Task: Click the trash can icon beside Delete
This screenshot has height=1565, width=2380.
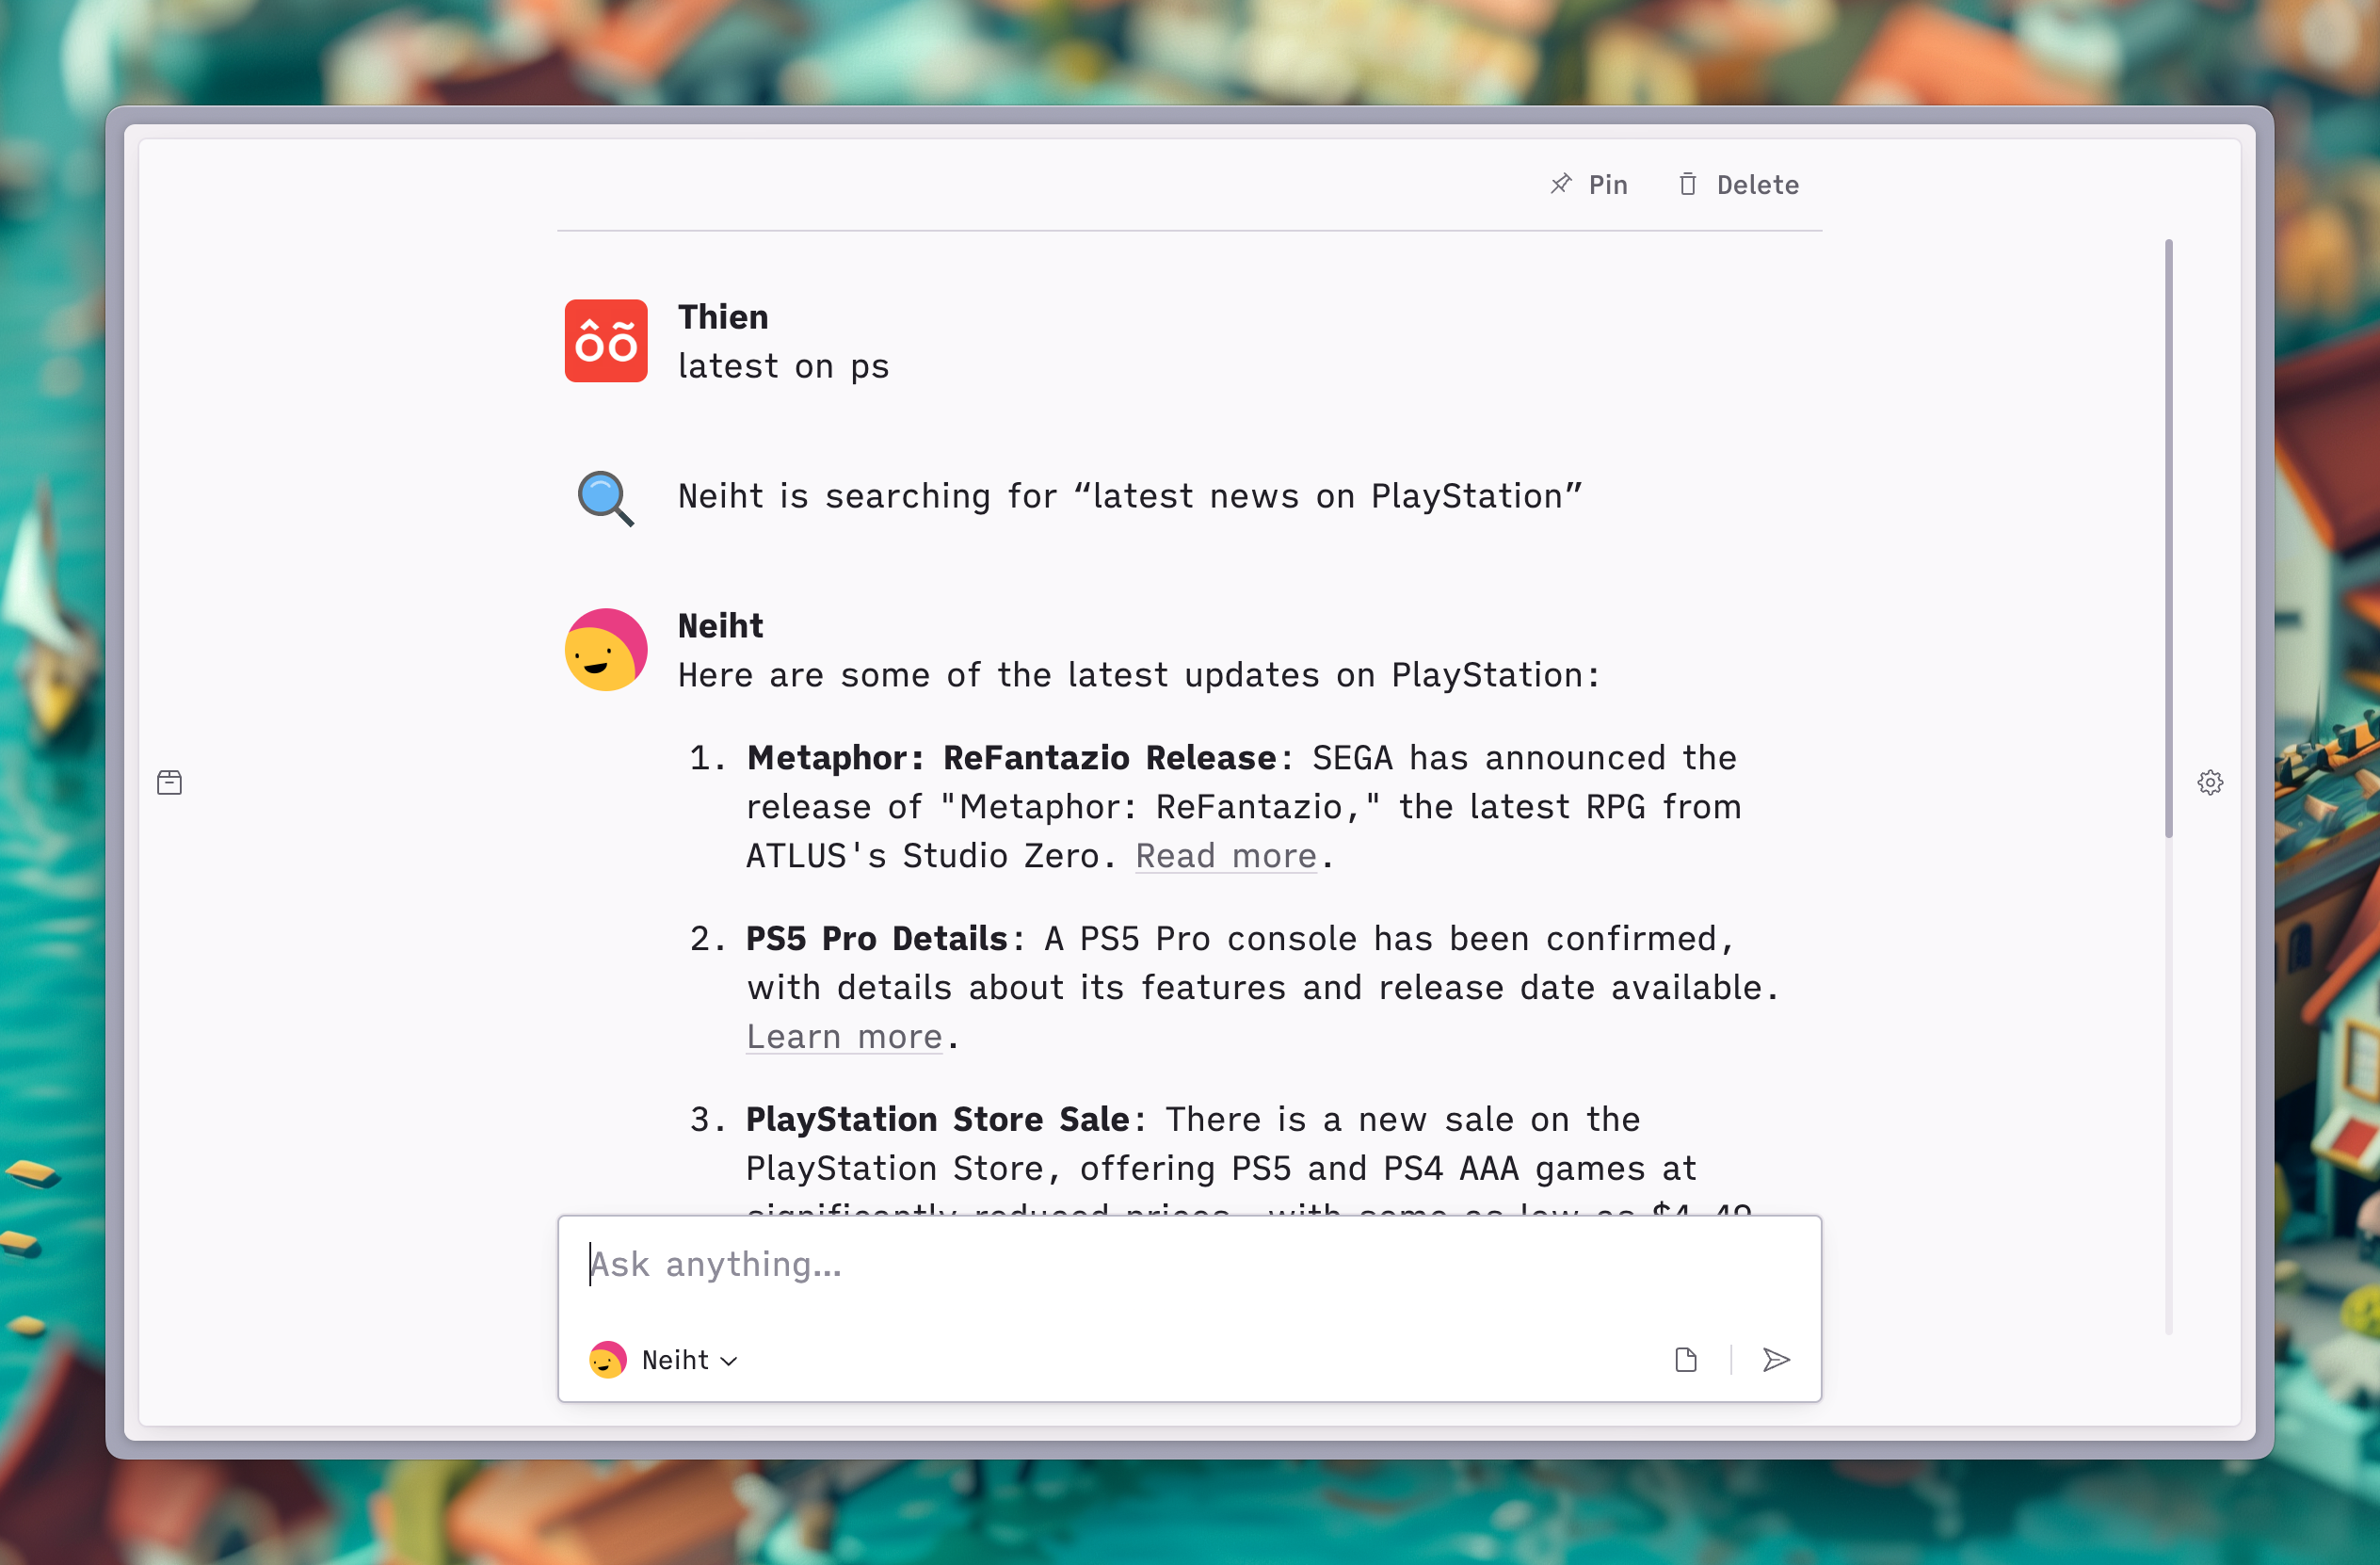Action: [x=1687, y=184]
